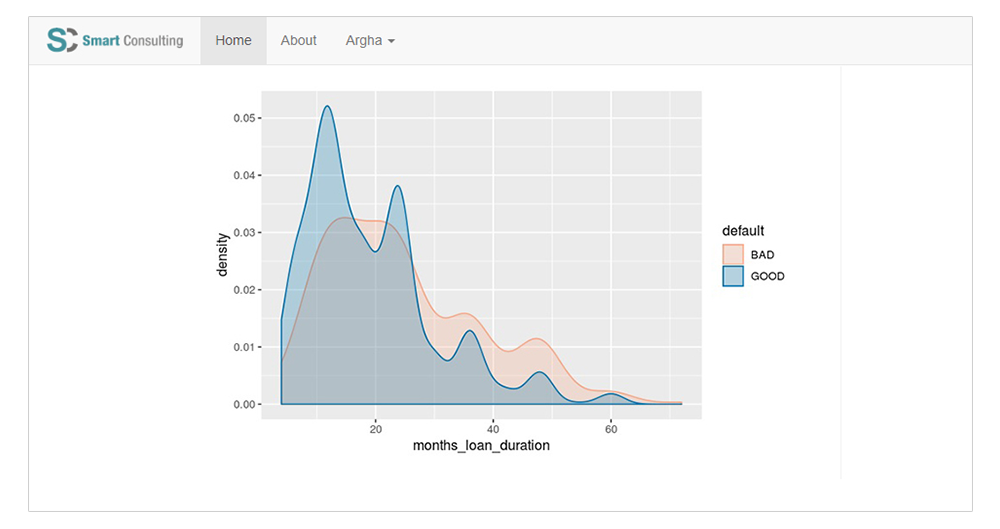Screen dimensions: 1000x529
Task: Click the 0.03 y-axis tick label
Action: click(244, 232)
